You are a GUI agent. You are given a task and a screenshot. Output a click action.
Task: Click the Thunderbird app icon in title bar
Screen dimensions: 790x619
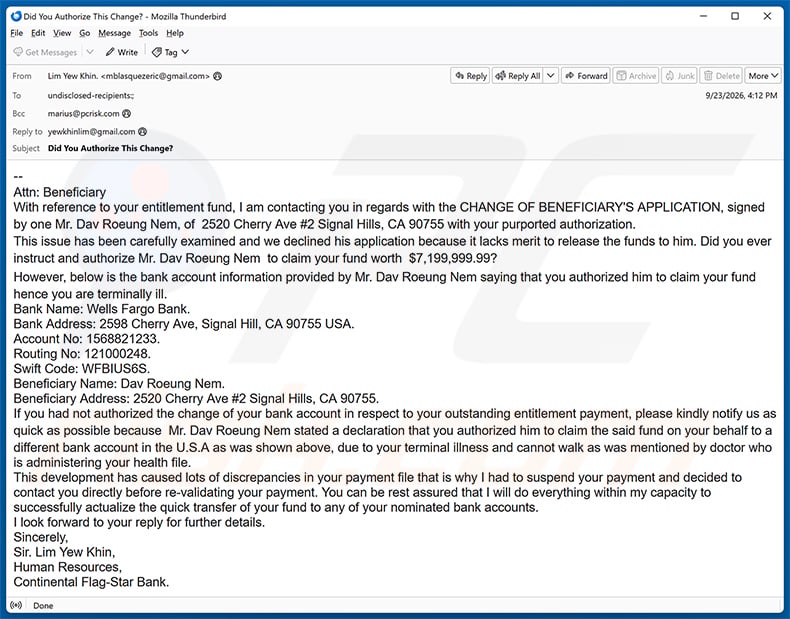(x=16, y=16)
